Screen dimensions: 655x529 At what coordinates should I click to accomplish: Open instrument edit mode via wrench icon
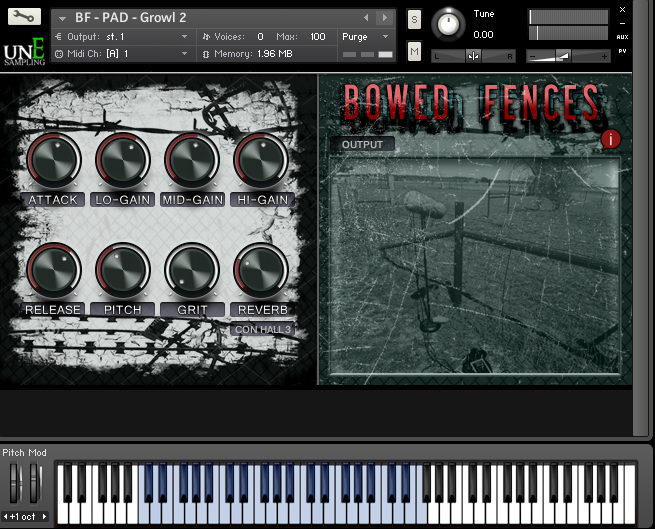click(x=24, y=17)
